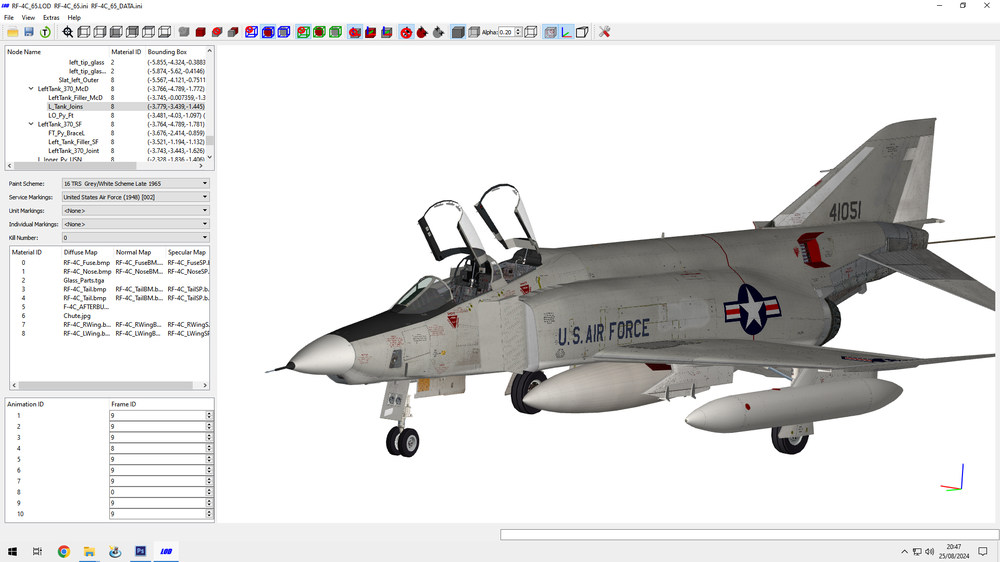Image resolution: width=1000 pixels, height=562 pixels.
Task: Open the Extras menu
Action: [51, 18]
